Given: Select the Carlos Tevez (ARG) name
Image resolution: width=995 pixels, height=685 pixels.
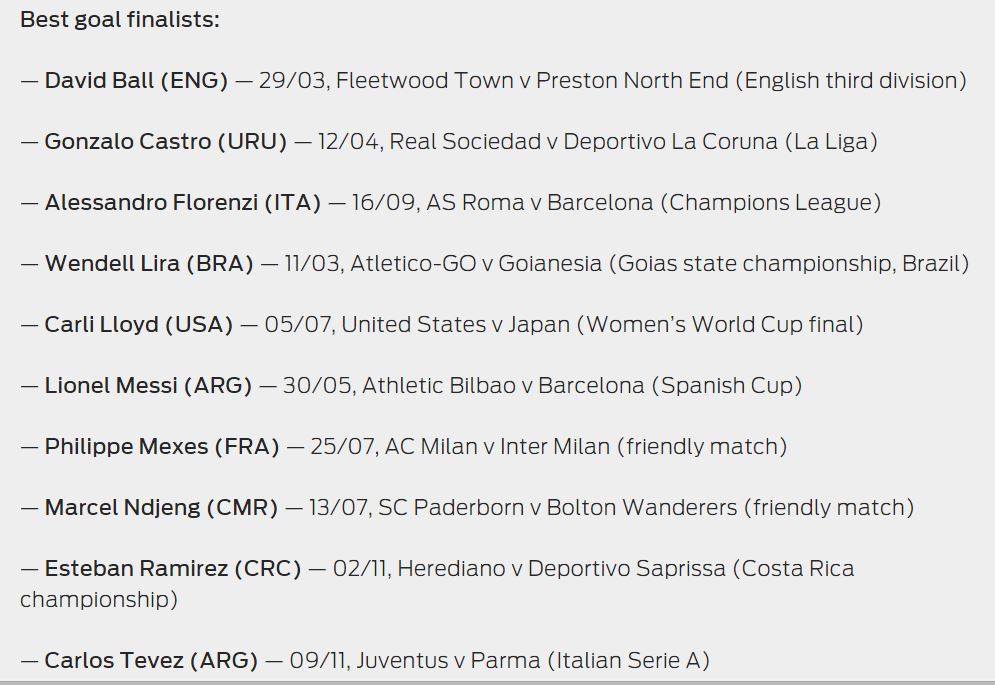Looking at the screenshot, I should click(x=151, y=660).
